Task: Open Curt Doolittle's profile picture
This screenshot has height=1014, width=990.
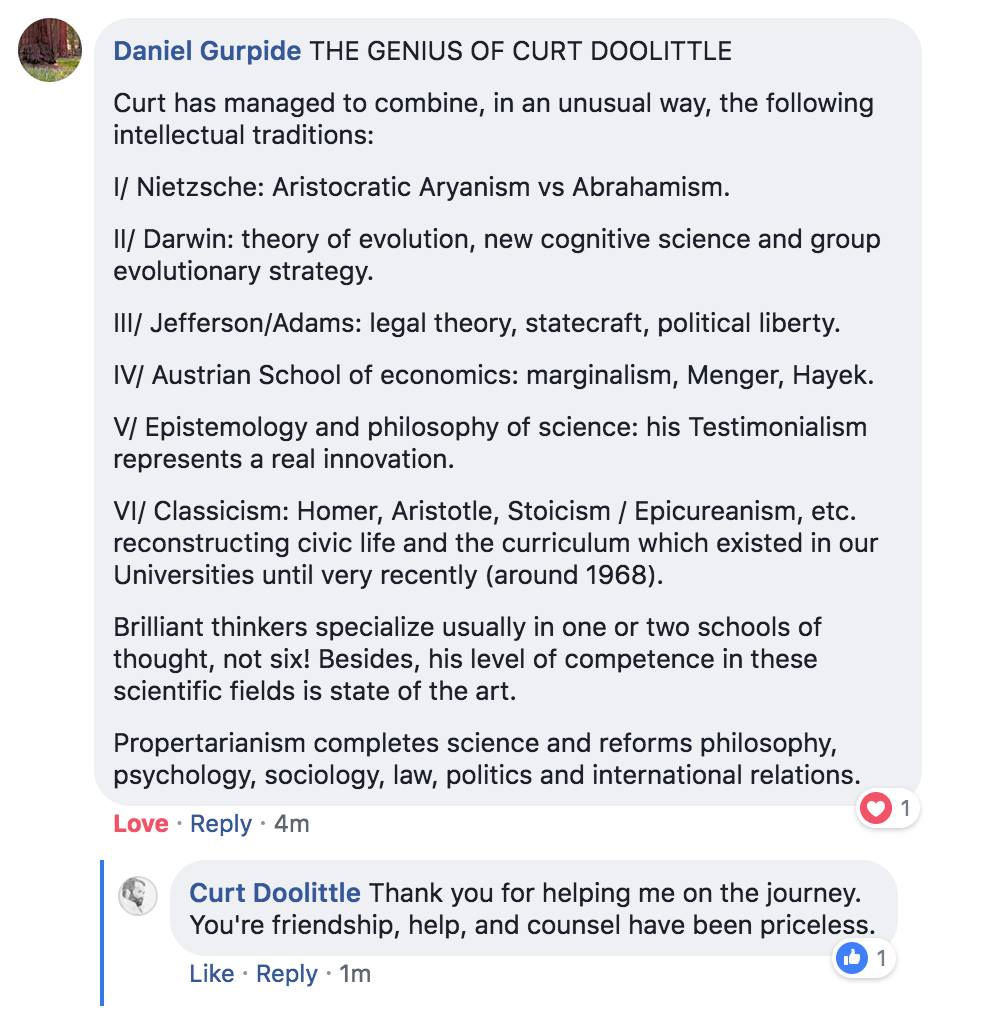Action: pos(138,895)
